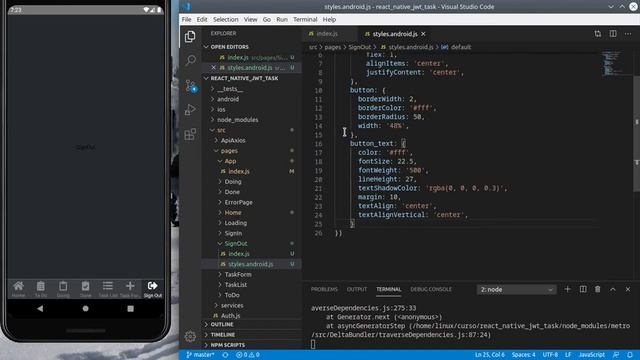The image size is (640, 360).
Task: Open notifications bell in status bar
Action: tap(630, 355)
